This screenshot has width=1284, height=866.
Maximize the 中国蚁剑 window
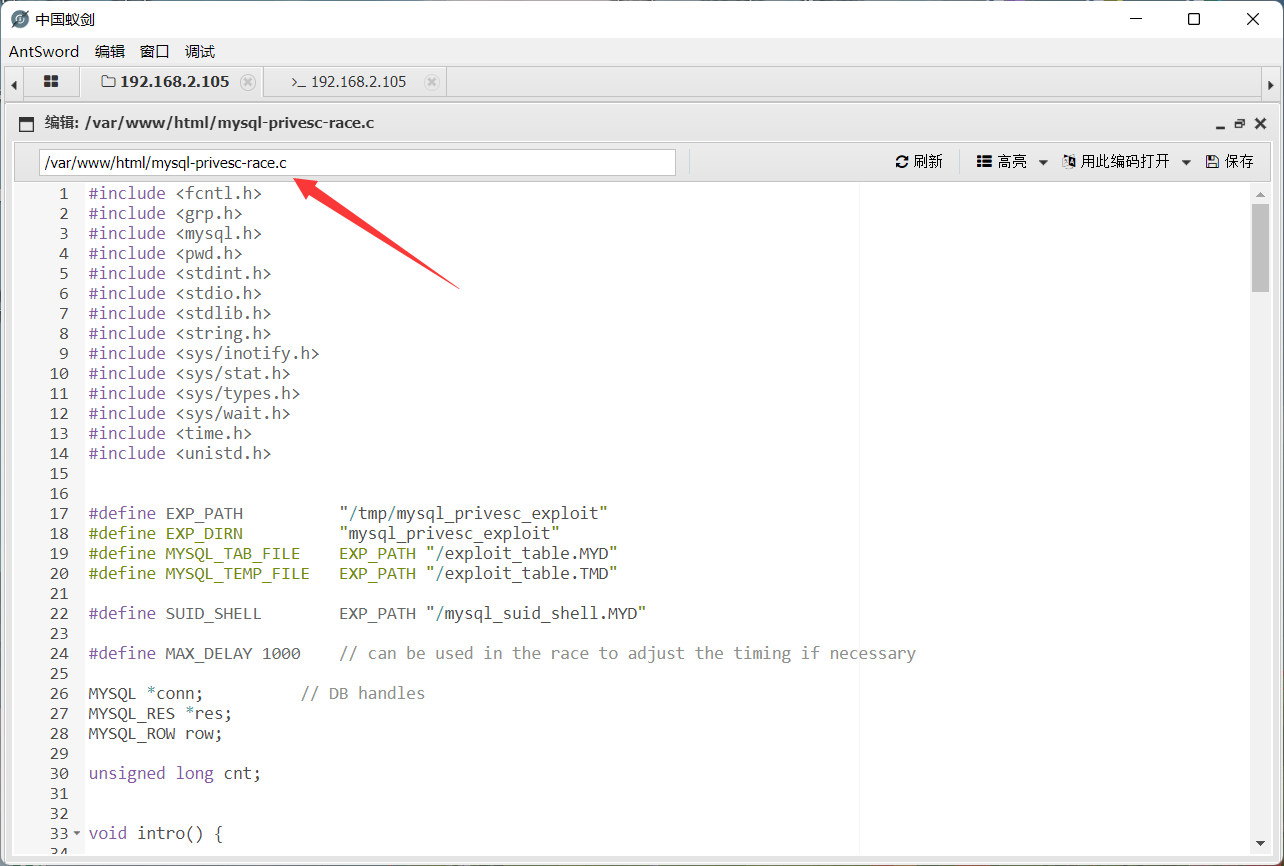click(1194, 19)
